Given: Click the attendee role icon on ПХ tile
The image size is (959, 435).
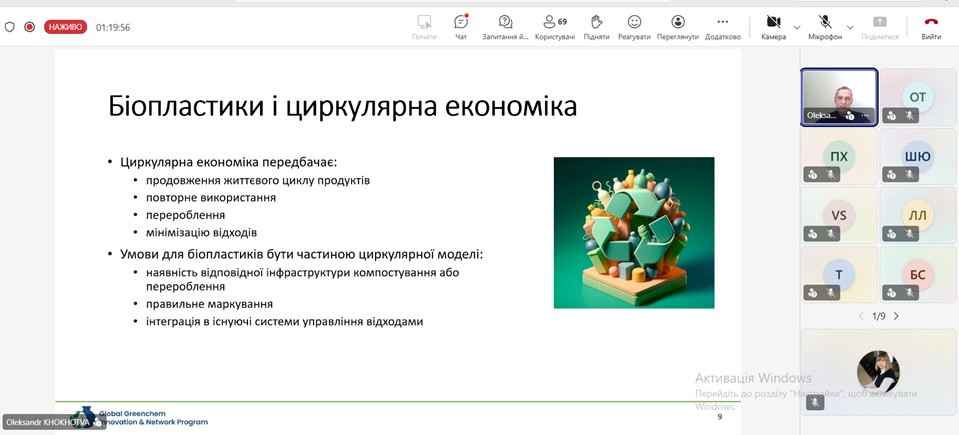Looking at the screenshot, I should pyautogui.click(x=813, y=174).
